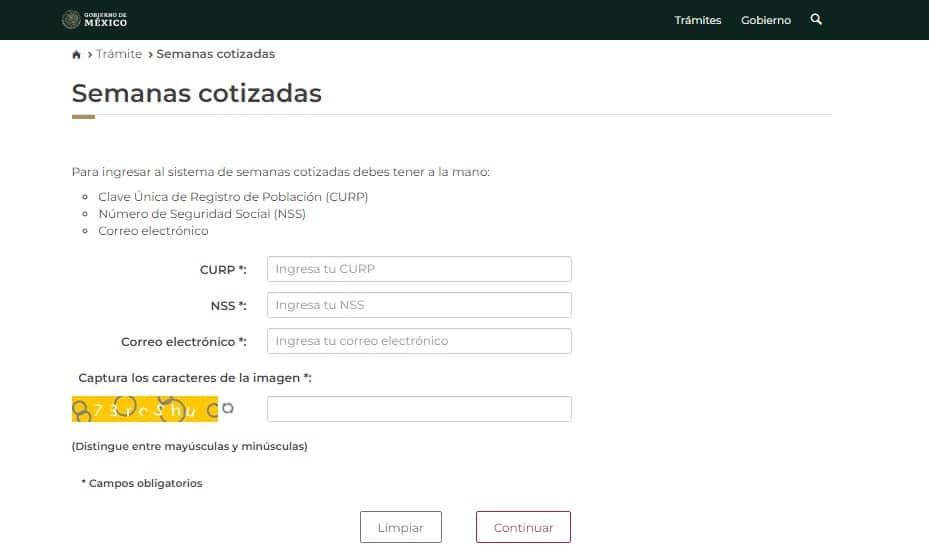
Task: Focus the CURP input field
Action: point(419,269)
